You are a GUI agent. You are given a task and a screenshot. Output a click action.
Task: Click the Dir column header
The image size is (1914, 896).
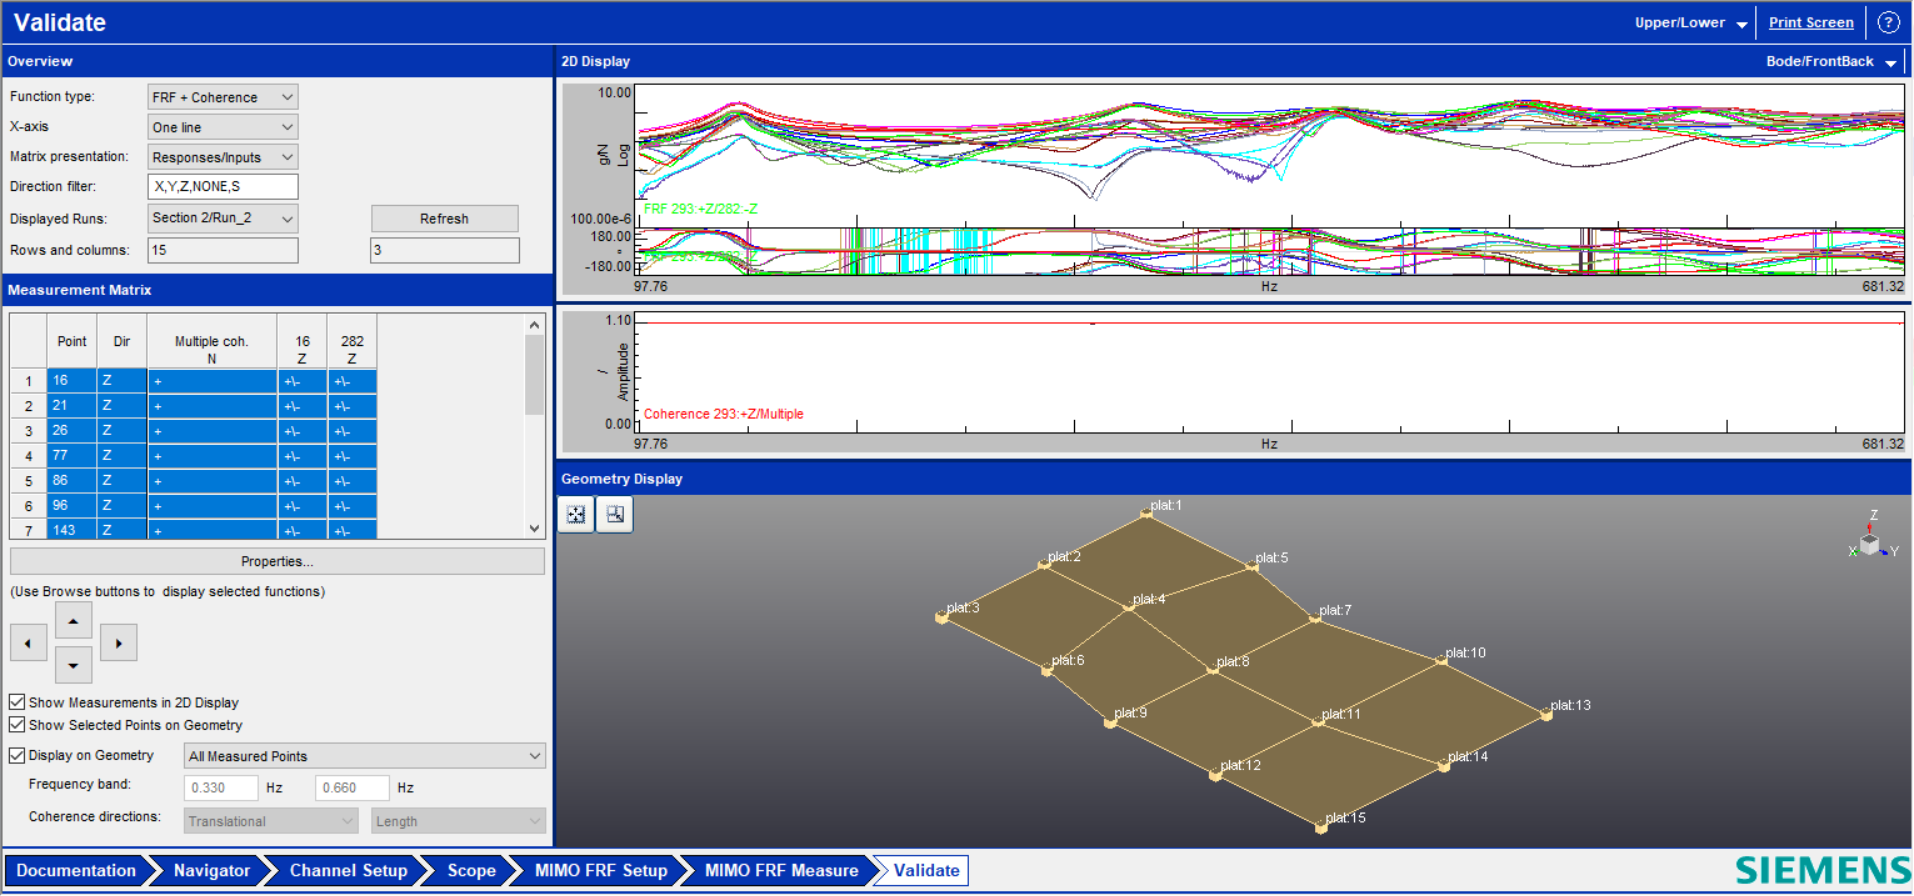click(x=122, y=341)
